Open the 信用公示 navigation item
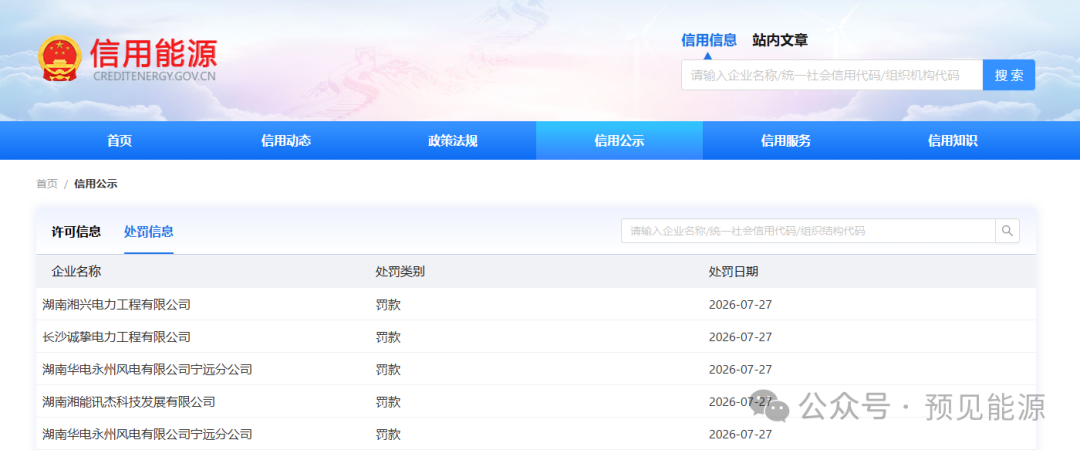Image resolution: width=1080 pixels, height=450 pixels. point(619,141)
